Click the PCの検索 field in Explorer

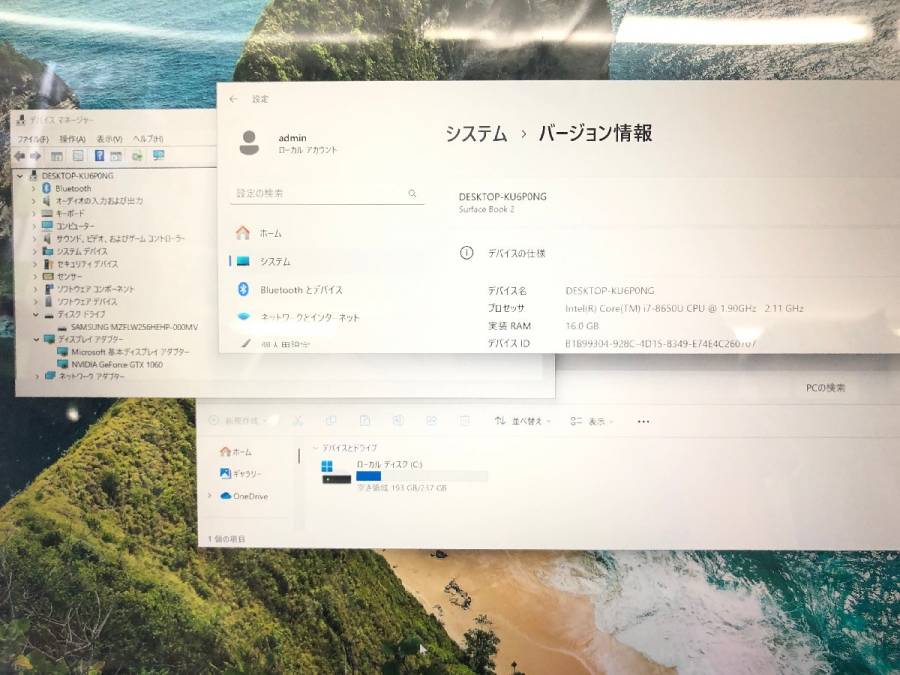pyautogui.click(x=825, y=388)
